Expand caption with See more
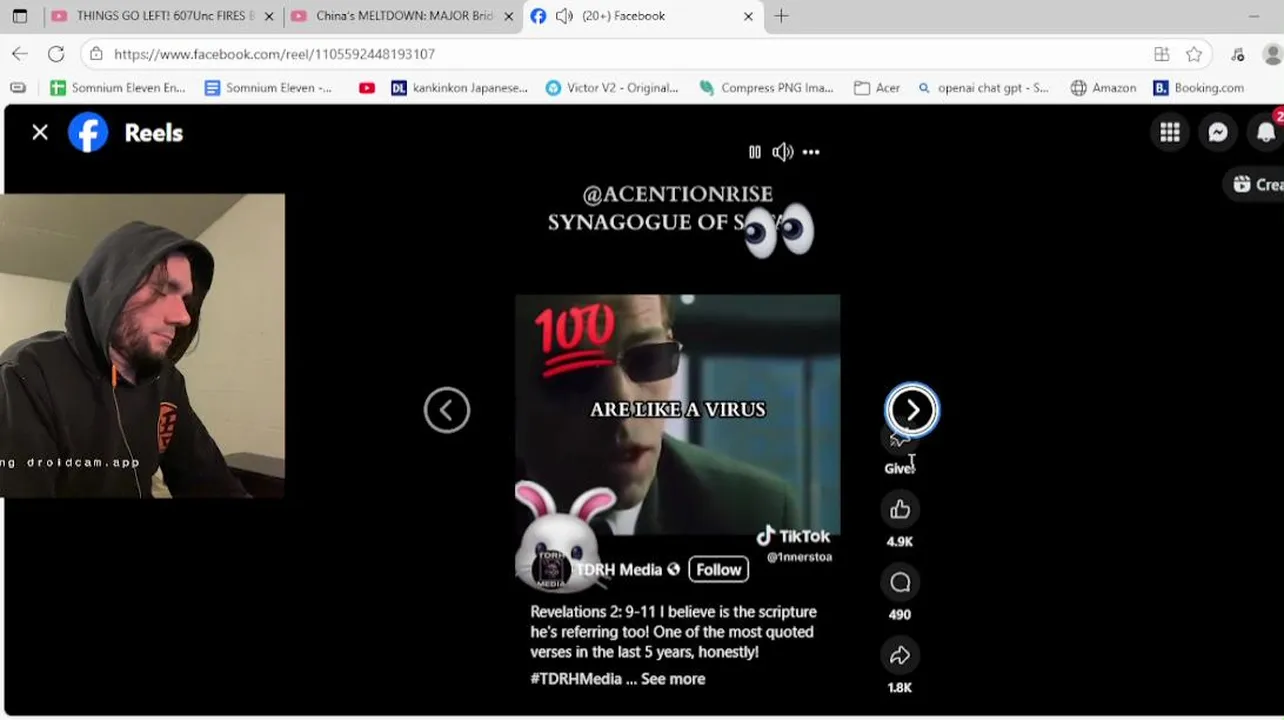The width and height of the screenshot is (1284, 720). point(673,679)
